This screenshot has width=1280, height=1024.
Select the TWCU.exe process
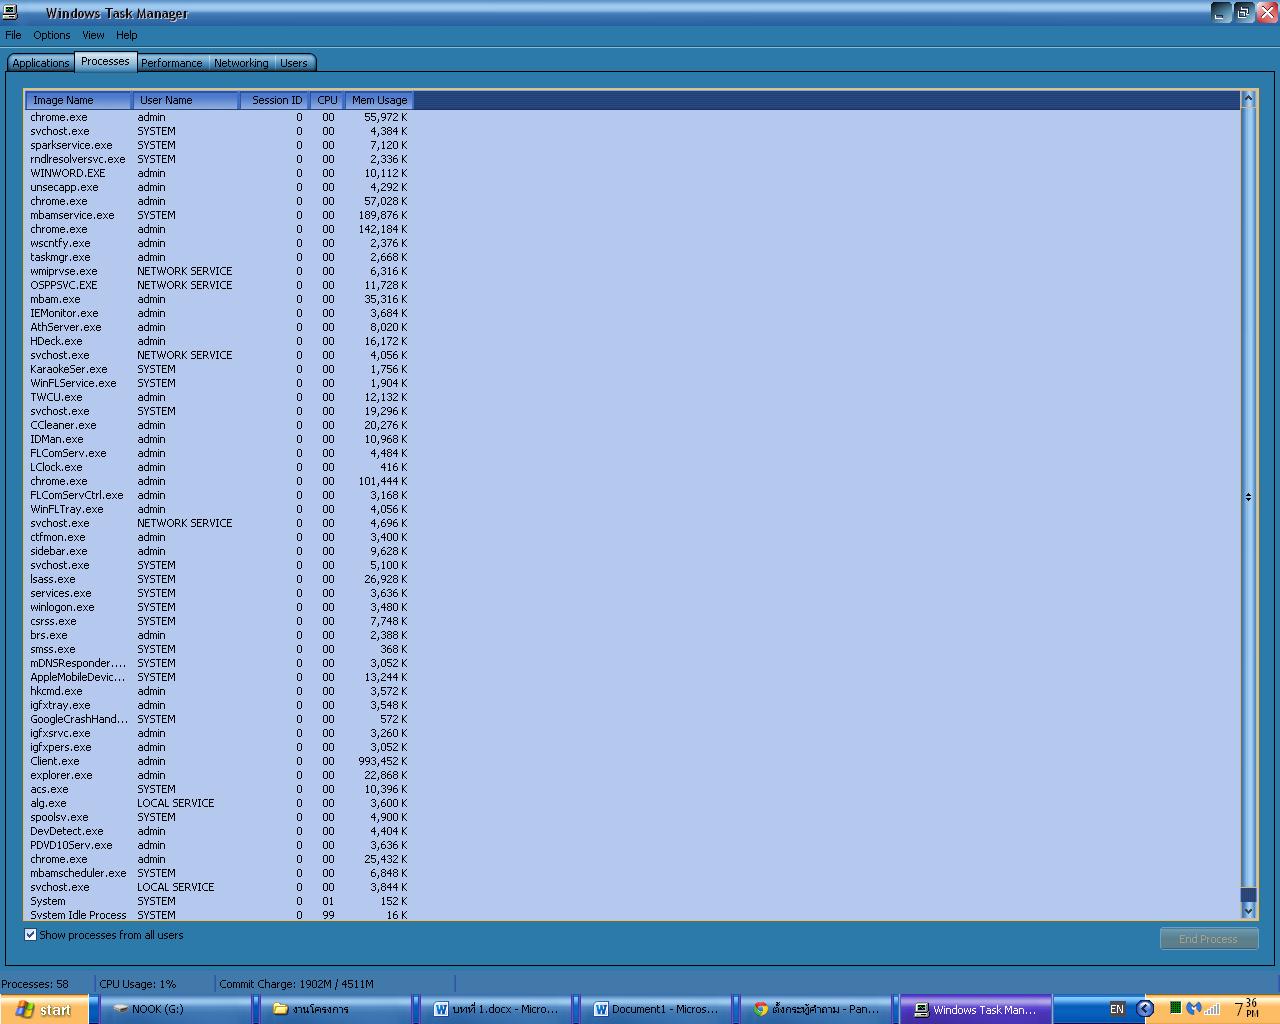point(218,397)
